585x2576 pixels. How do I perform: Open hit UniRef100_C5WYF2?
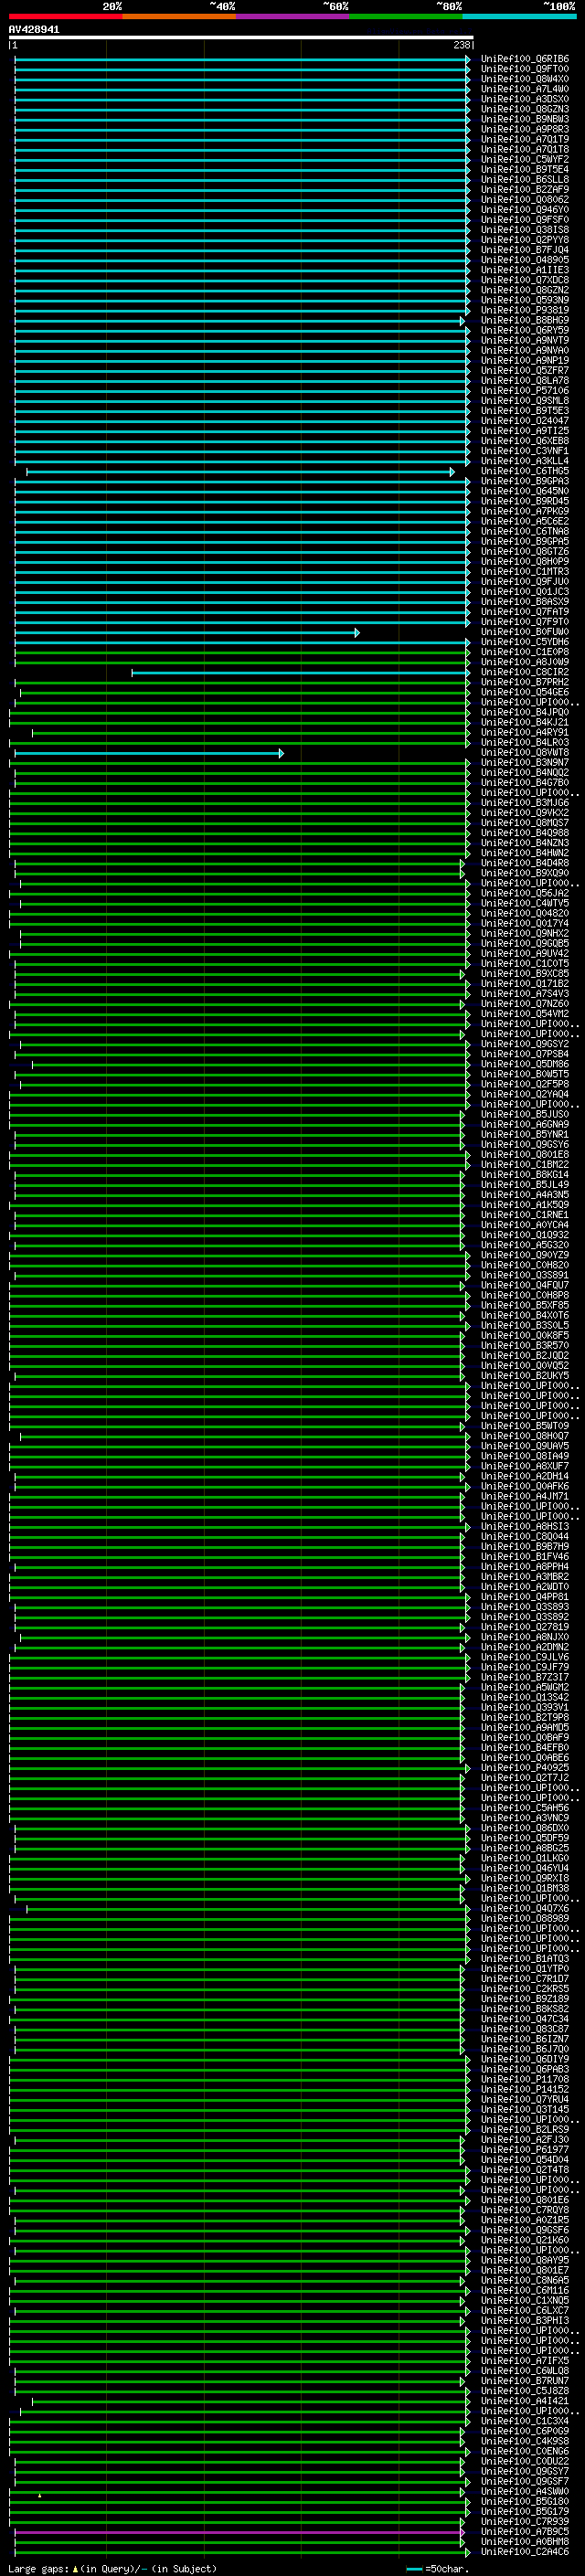(x=524, y=159)
